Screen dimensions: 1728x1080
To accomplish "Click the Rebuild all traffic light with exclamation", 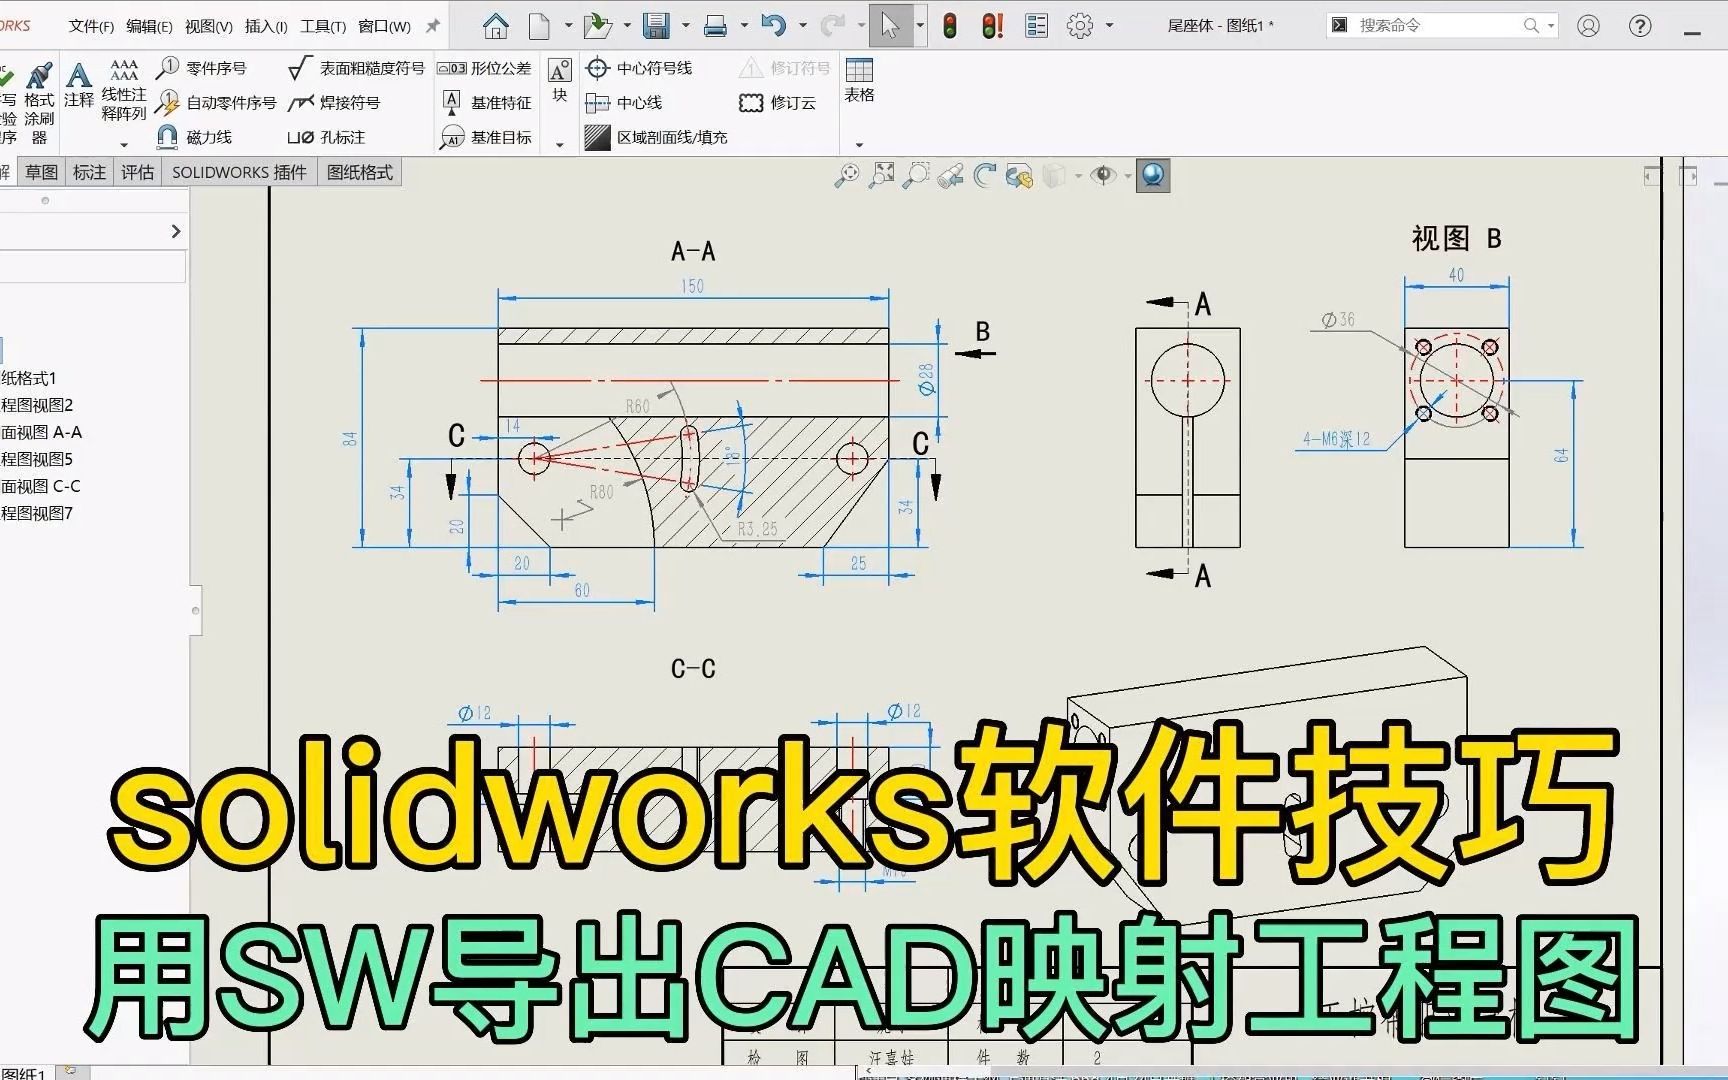I will coord(992,26).
